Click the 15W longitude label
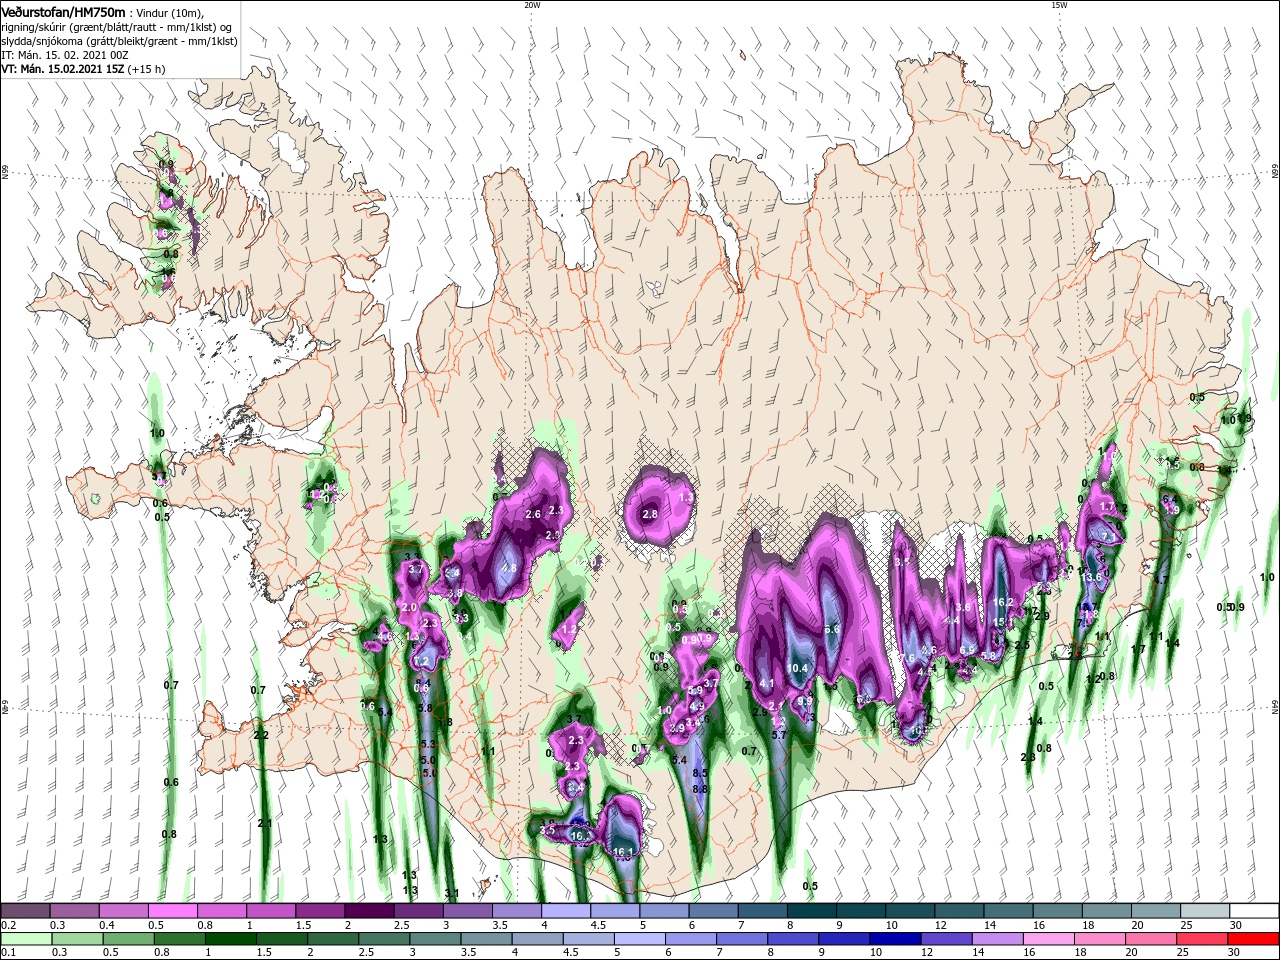 point(1059,5)
